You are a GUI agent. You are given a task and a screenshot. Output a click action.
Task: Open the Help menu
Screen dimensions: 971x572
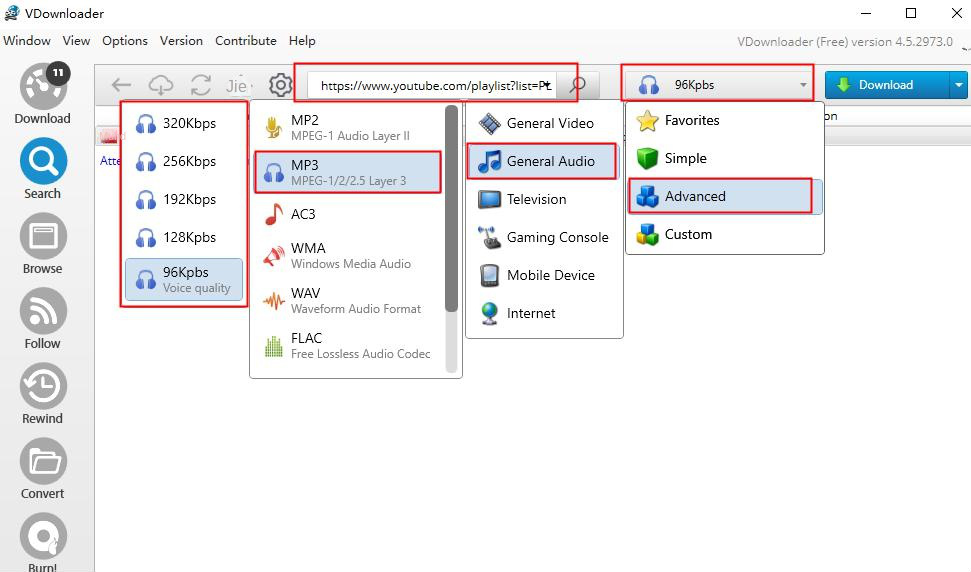coord(302,41)
